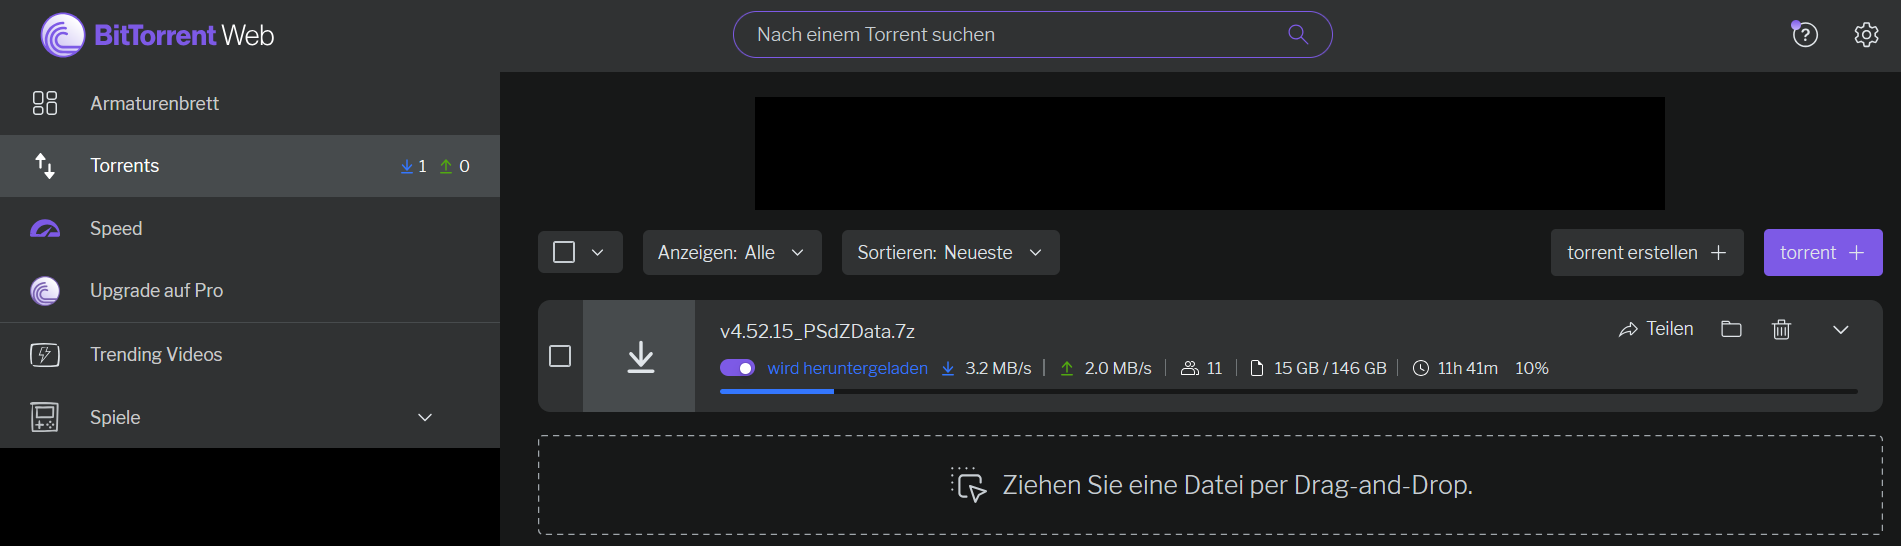The width and height of the screenshot is (1901, 546).
Task: Check the v4.52.15_PSdZData.7z torrent checkbox
Action: pos(560,356)
